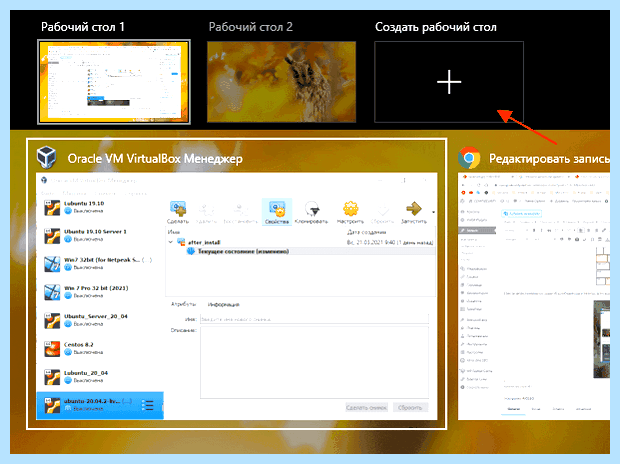Select the Lubuntu 19.10 virtual machine
Image resolution: width=620 pixels, height=464 pixels.
point(100,207)
